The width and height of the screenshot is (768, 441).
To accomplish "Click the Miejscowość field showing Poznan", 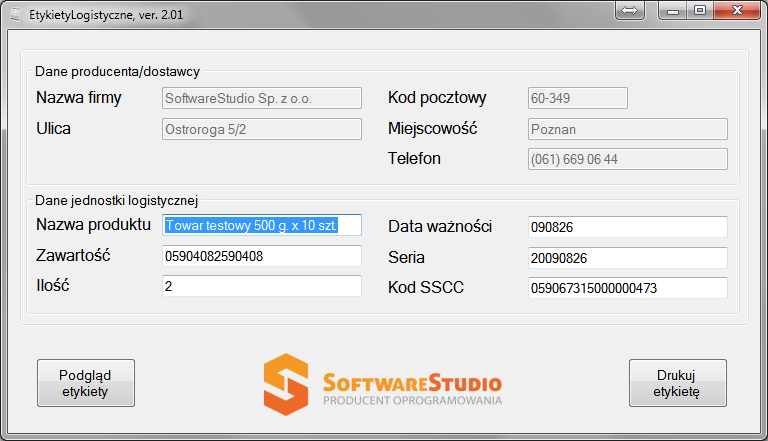I will 627,129.
